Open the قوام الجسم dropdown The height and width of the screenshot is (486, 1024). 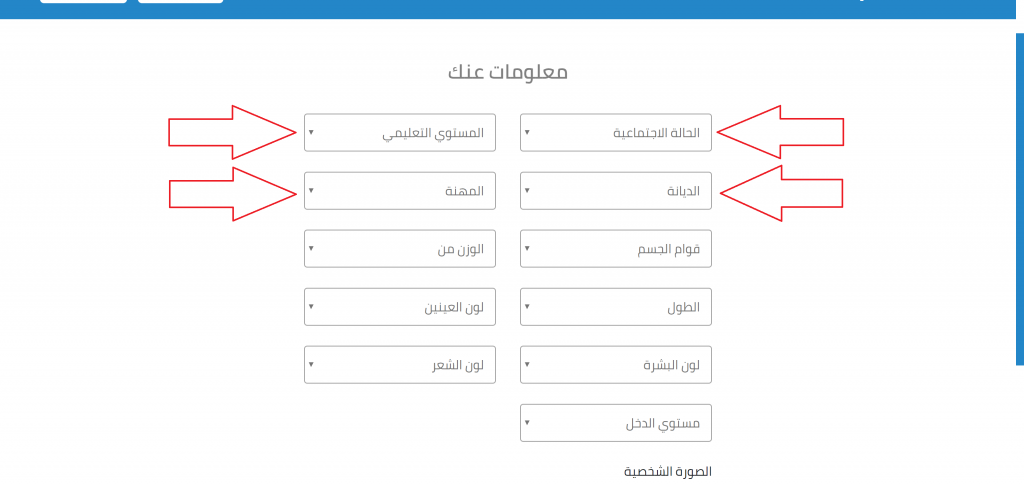[616, 248]
